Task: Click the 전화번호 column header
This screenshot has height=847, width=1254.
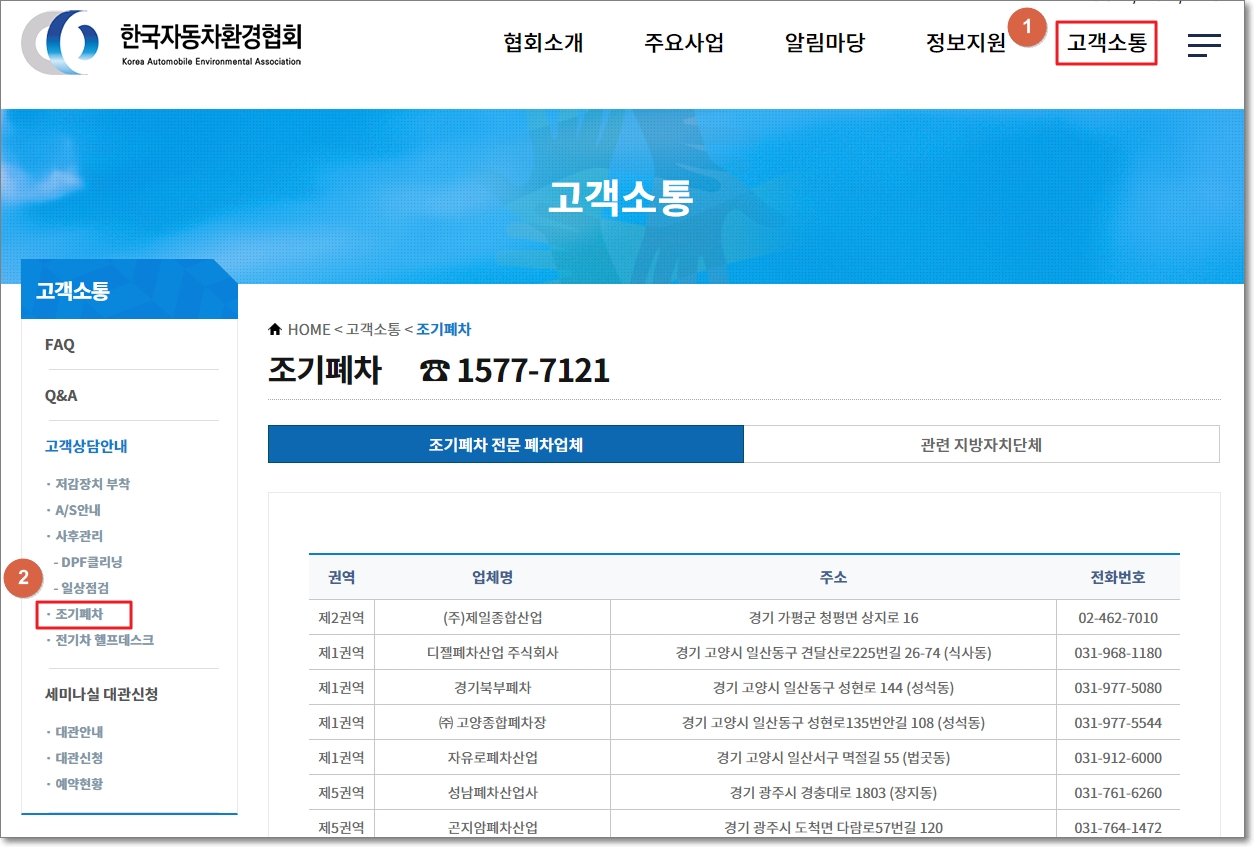Action: pyautogui.click(x=1118, y=577)
